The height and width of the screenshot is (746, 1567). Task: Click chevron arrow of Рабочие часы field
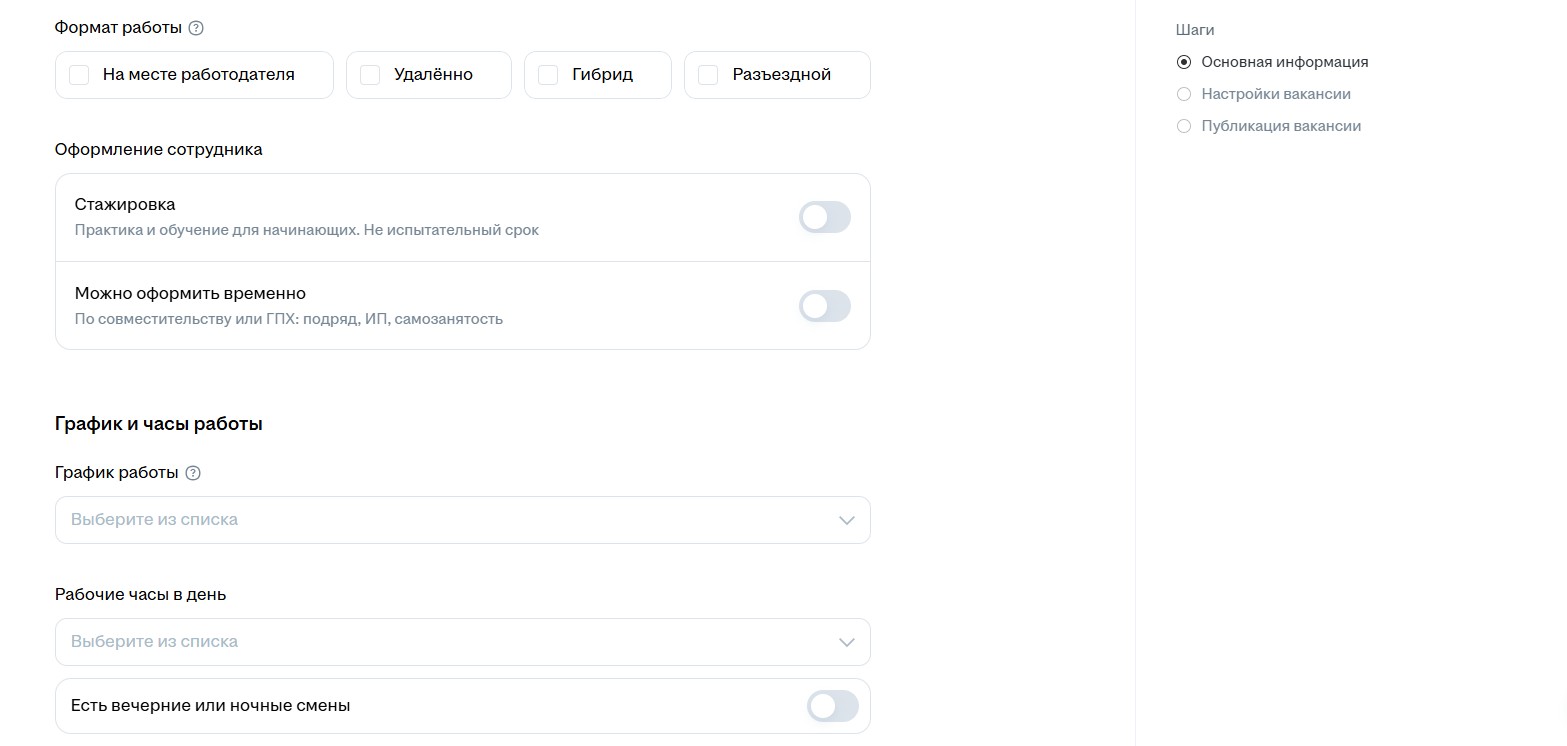(846, 642)
